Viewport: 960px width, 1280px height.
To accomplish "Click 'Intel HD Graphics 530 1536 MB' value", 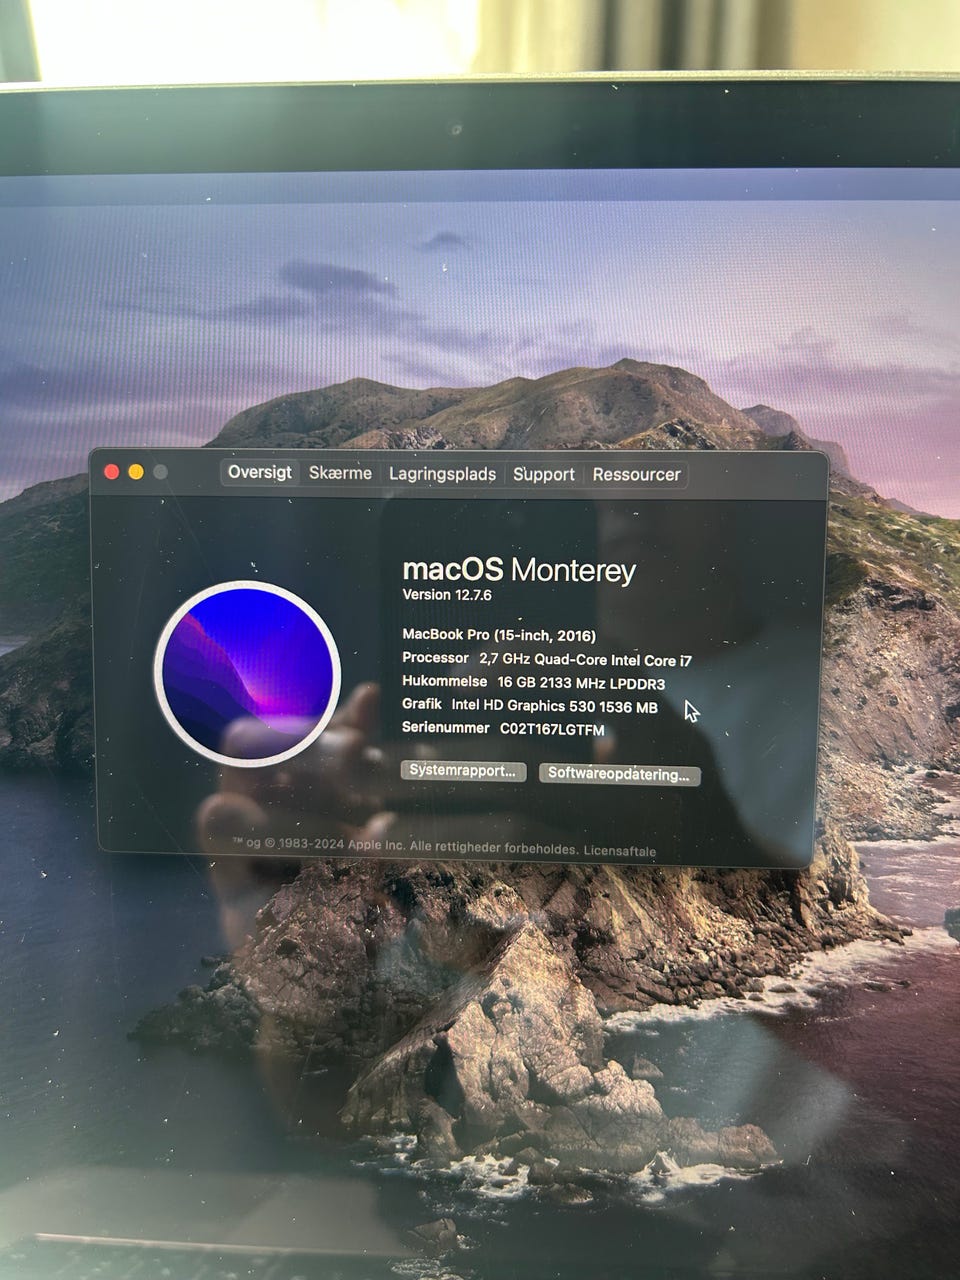I will point(554,706).
